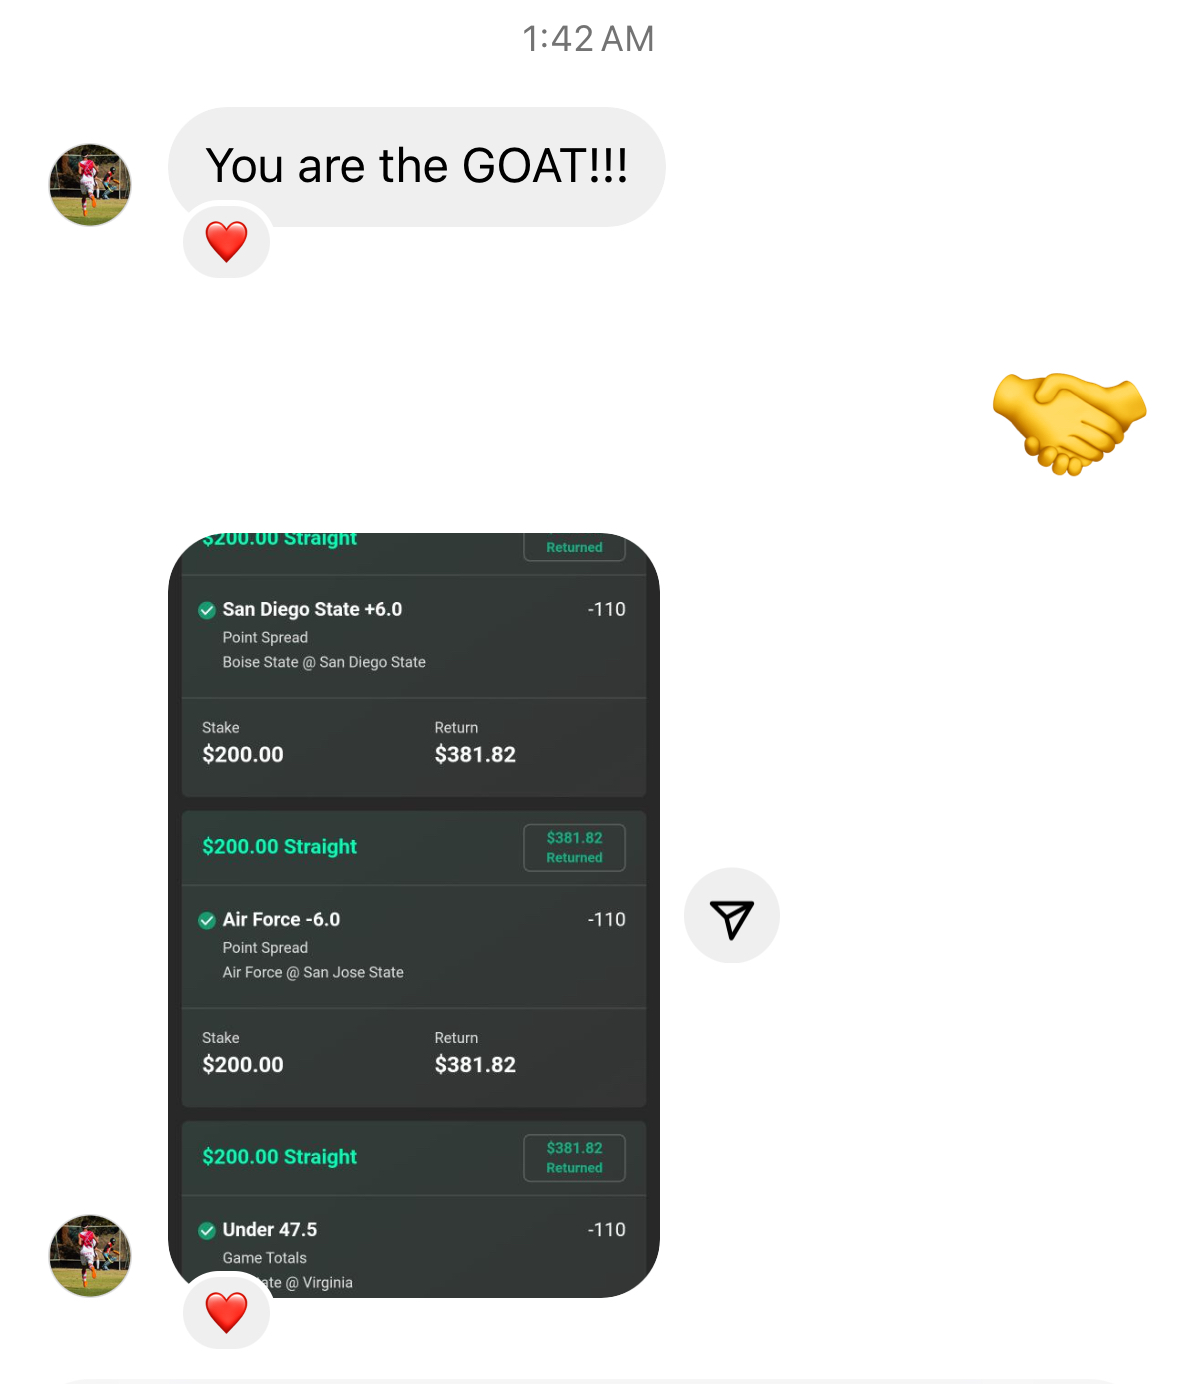This screenshot has width=1179, height=1384.
Task: Tap the 1:42 AM timestamp
Action: click(x=588, y=39)
